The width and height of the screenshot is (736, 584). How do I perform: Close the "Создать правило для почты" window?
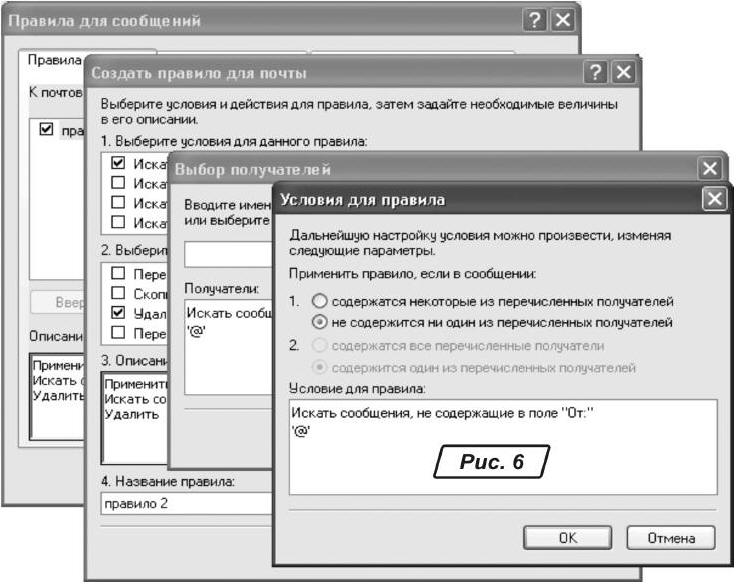(x=624, y=73)
